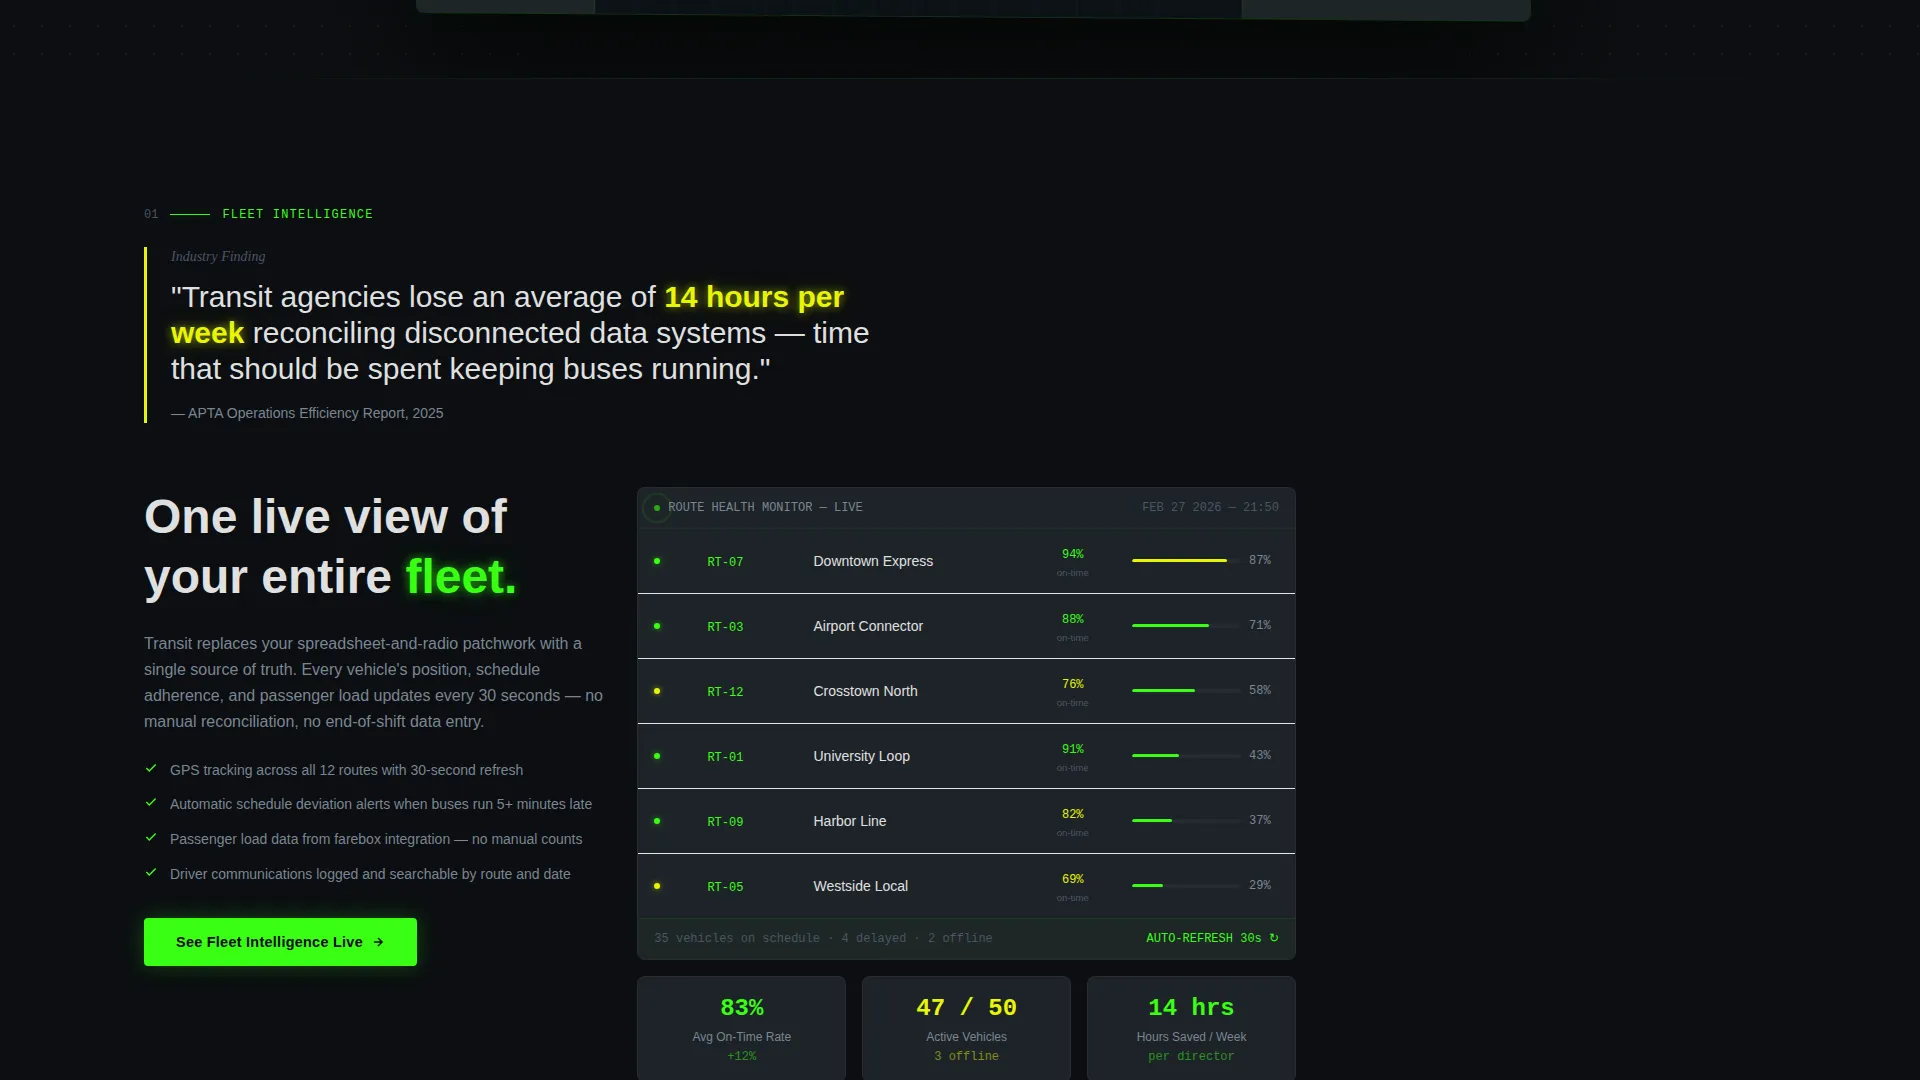Image resolution: width=1920 pixels, height=1080 pixels.
Task: Open the 47 / 50 Active Vehicles card
Action: coord(966,1028)
